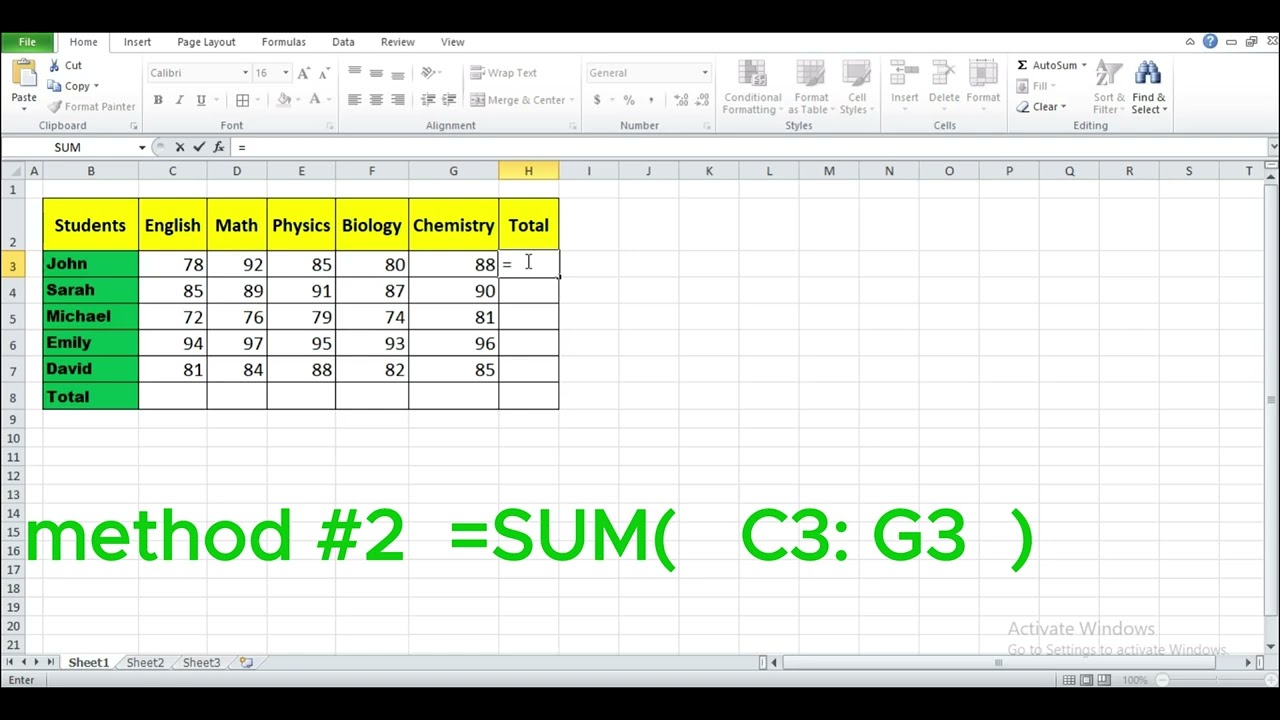The width and height of the screenshot is (1280, 720).
Task: Click the Decrease Font Size icon
Action: click(325, 73)
